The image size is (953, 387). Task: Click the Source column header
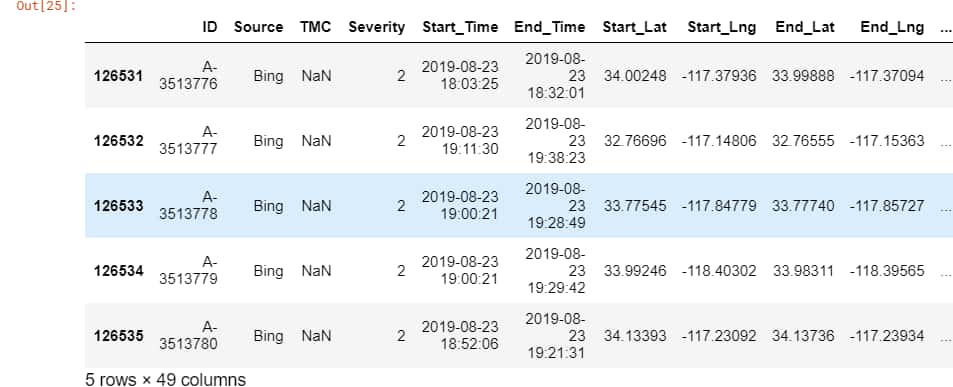[258, 27]
